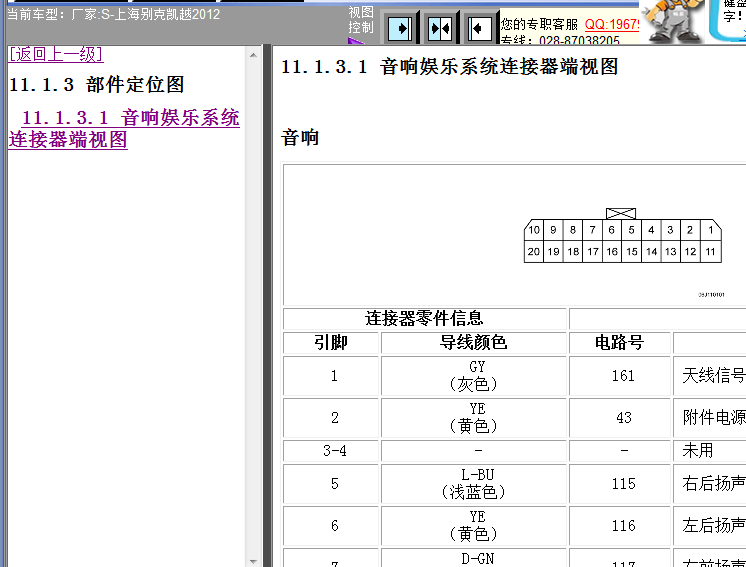The image size is (746, 567).
Task: Select the 附件电源 function cell
Action: [710, 418]
